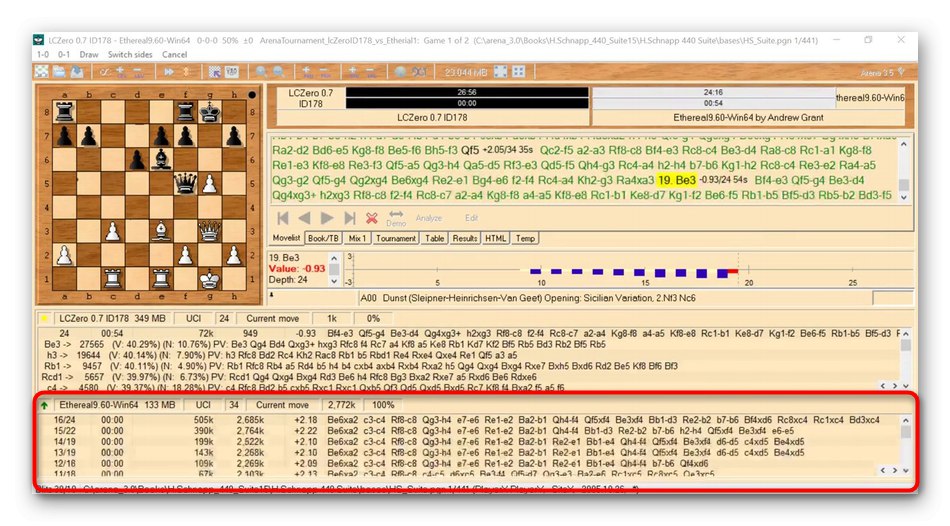Step back one move

click(x=304, y=218)
